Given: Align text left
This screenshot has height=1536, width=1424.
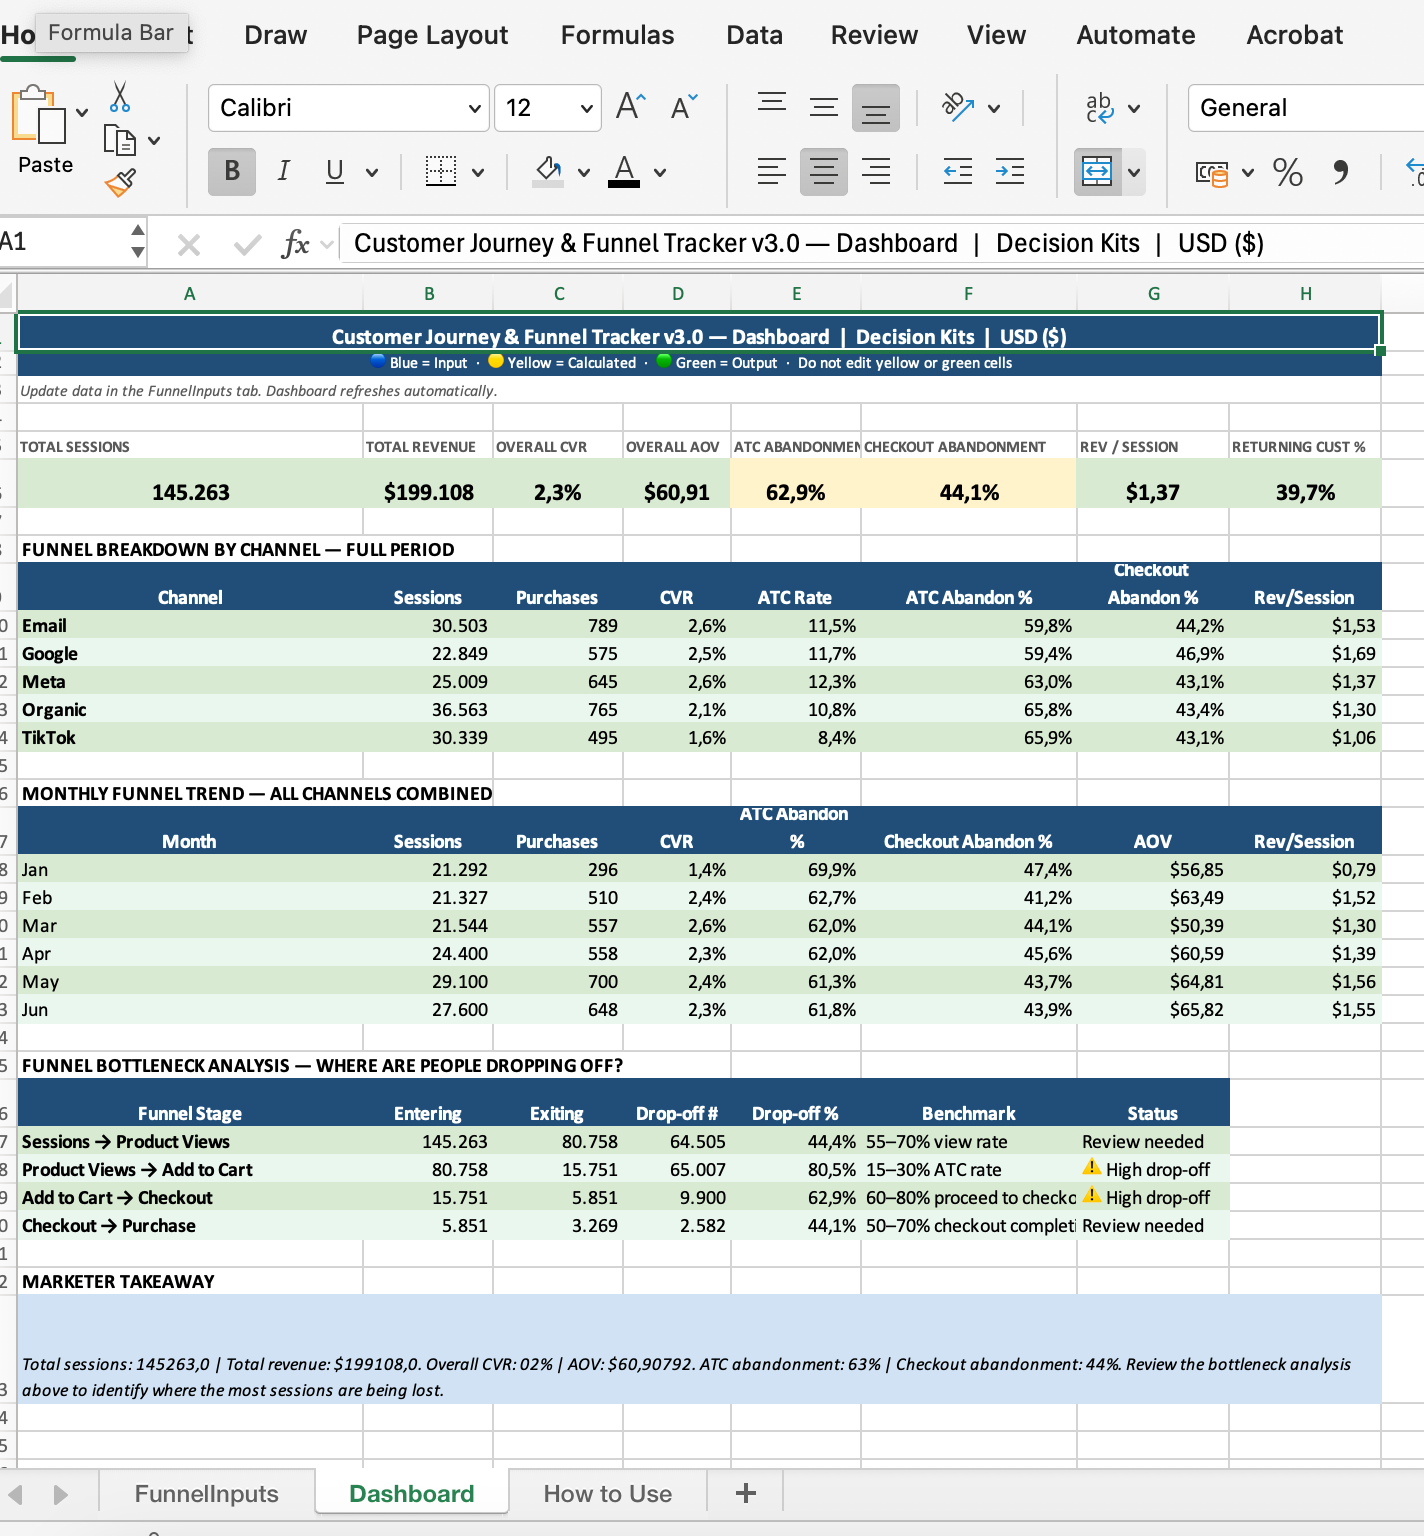Looking at the screenshot, I should coord(772,171).
